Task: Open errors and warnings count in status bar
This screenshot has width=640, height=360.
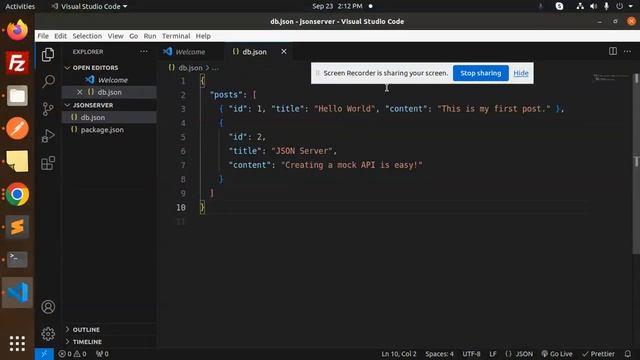Action: tap(72, 354)
